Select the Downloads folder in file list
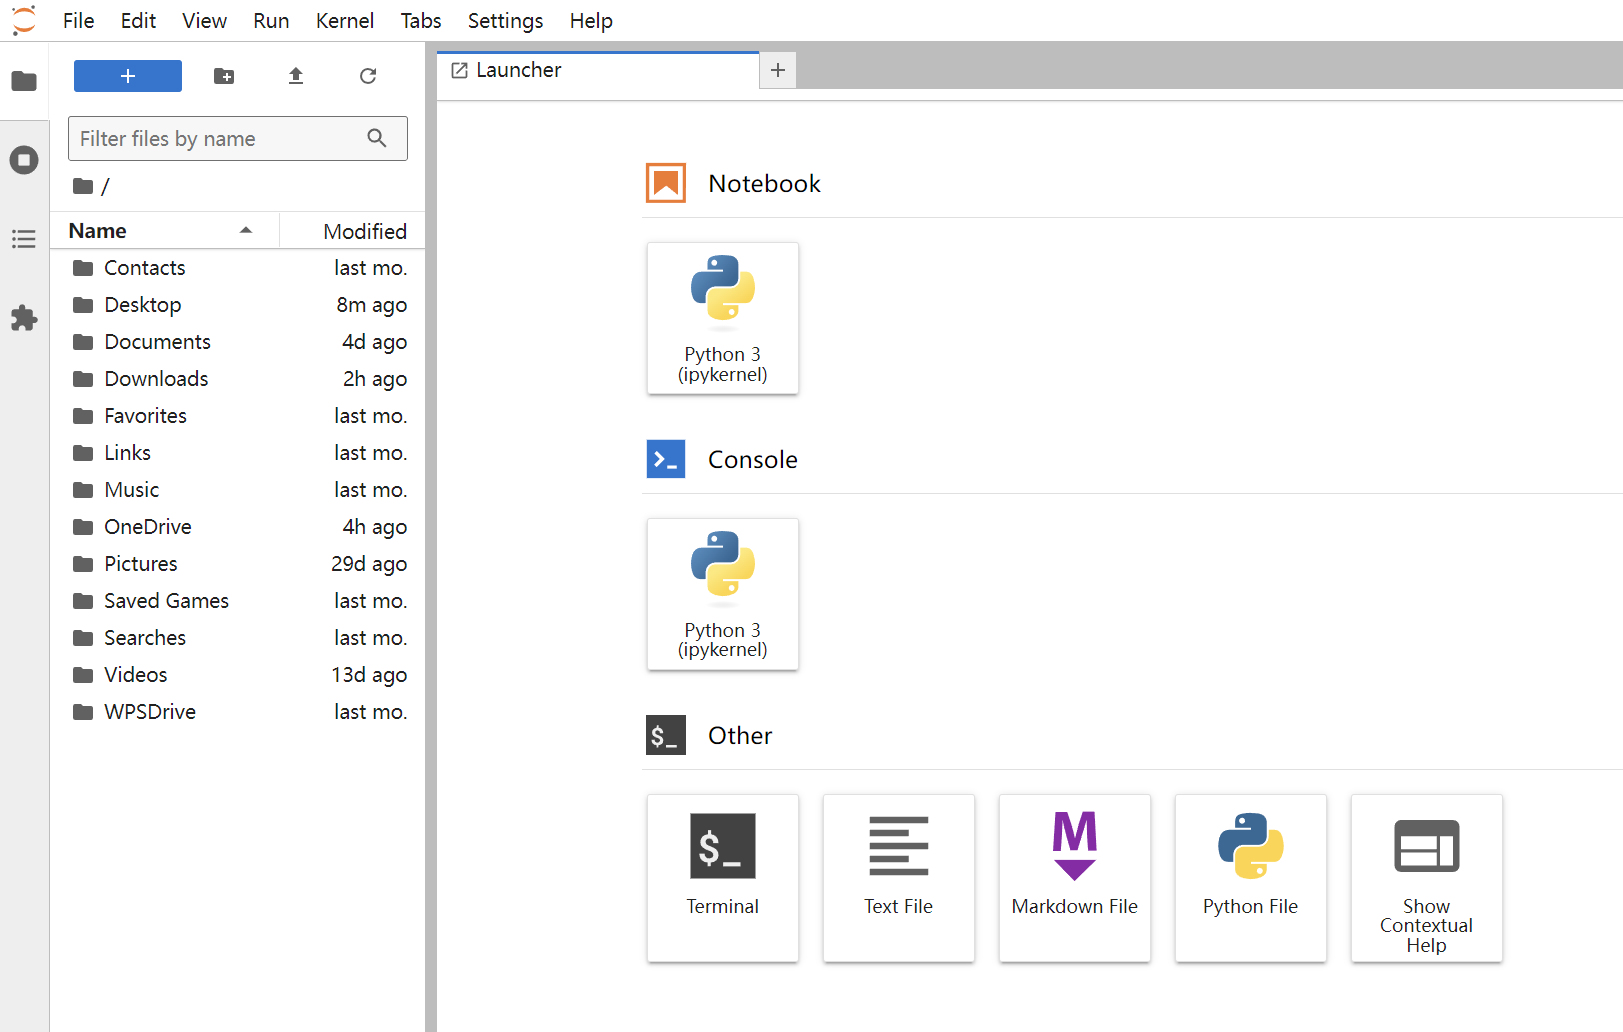This screenshot has height=1032, width=1623. pyautogui.click(x=156, y=379)
